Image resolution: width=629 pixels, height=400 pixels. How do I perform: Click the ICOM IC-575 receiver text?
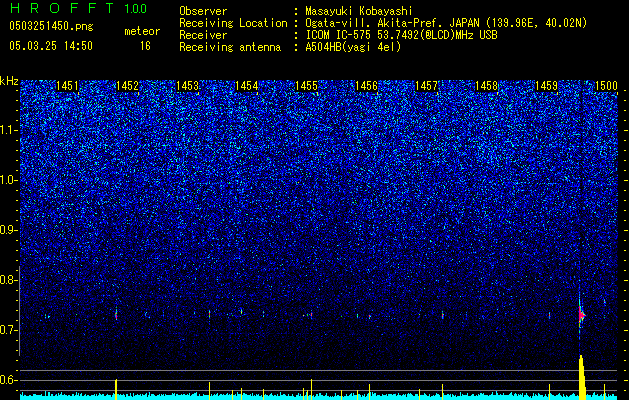coord(401,35)
